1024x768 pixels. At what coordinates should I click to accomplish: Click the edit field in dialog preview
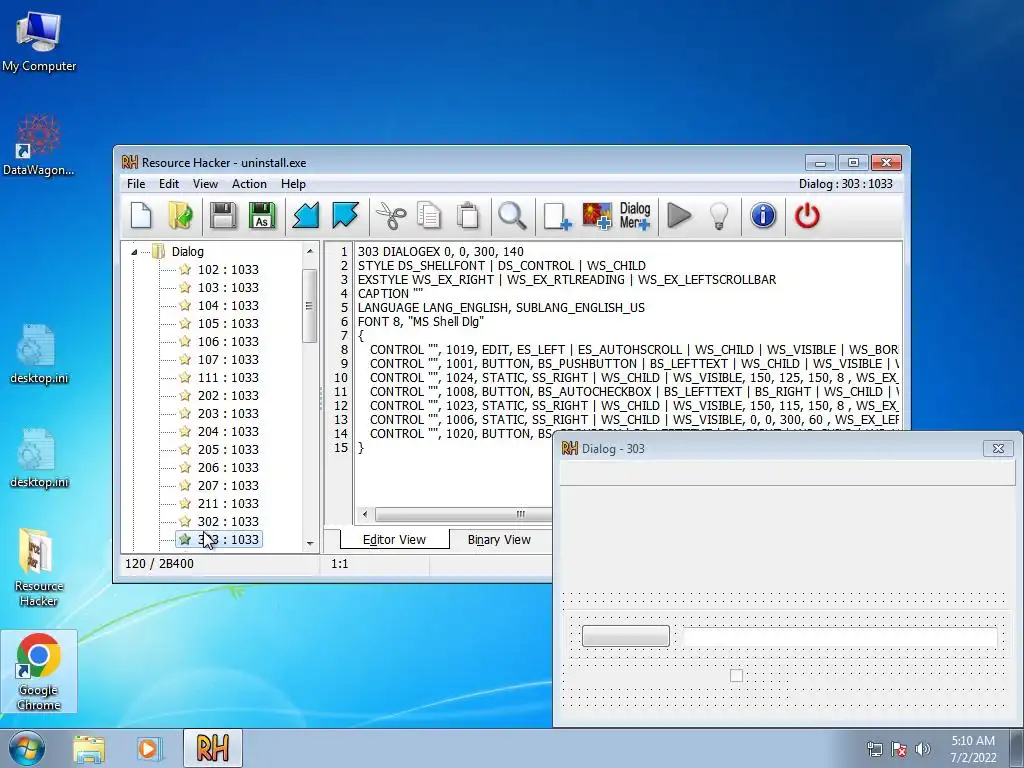[840, 637]
